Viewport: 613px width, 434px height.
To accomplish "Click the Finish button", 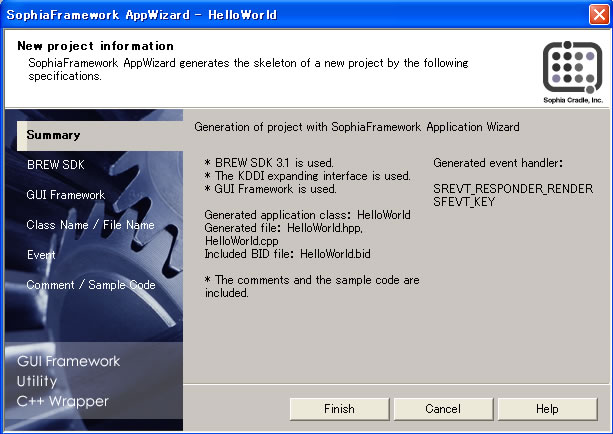I will (x=339, y=409).
